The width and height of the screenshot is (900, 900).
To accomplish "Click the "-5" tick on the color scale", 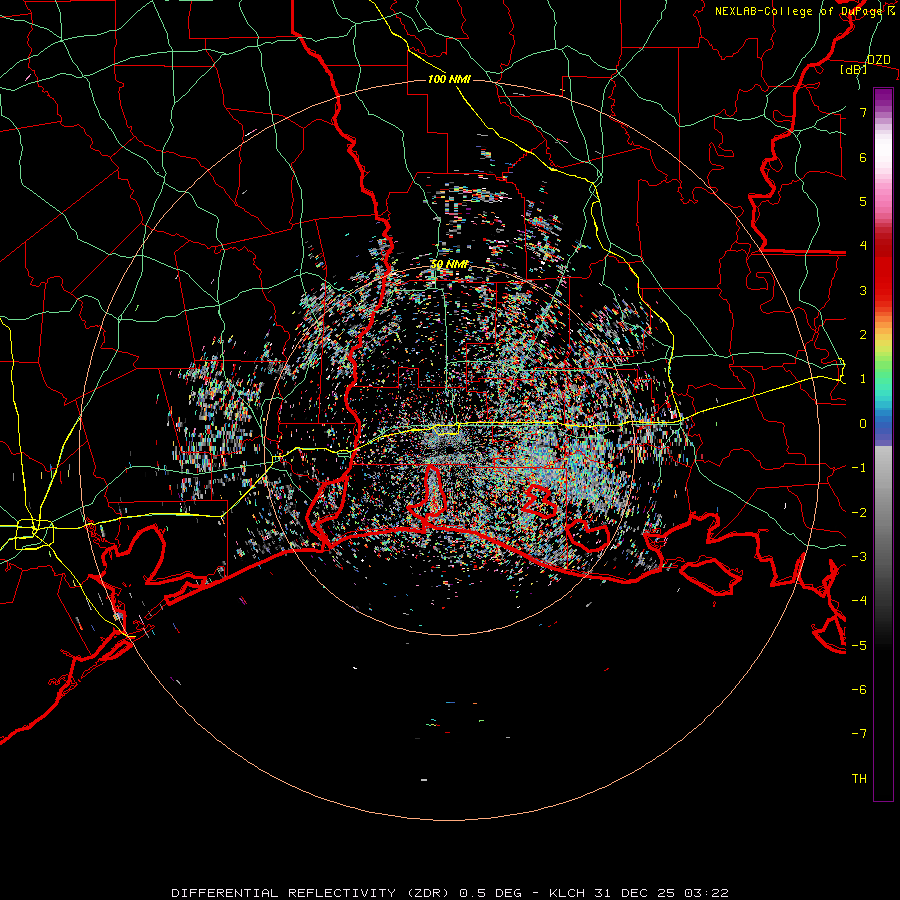I will point(859,646).
